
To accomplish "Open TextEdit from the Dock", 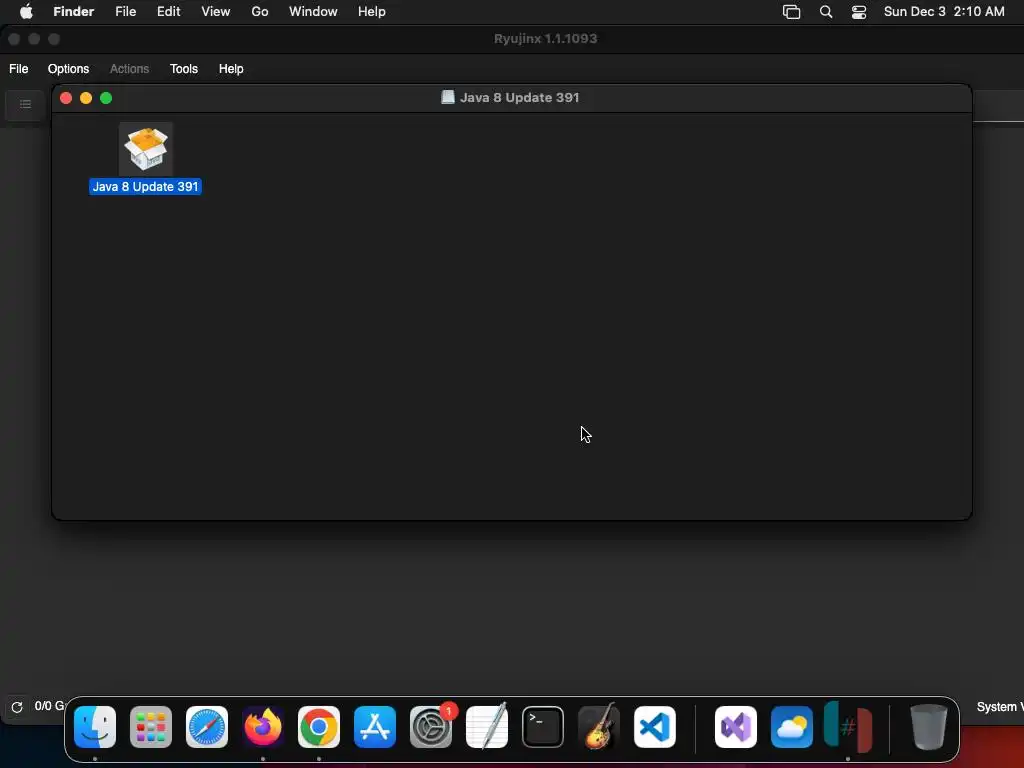I will tap(487, 726).
